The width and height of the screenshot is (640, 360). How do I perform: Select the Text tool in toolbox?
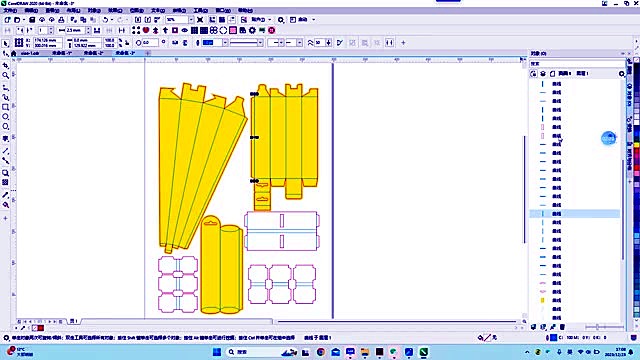tap(5, 139)
